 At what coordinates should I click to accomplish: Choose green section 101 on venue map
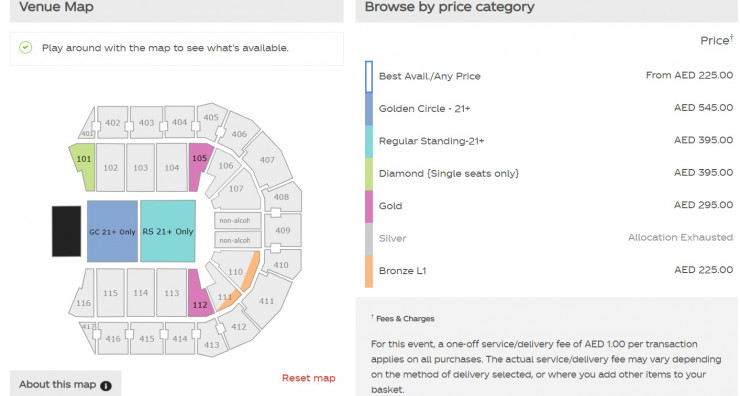[84, 166]
